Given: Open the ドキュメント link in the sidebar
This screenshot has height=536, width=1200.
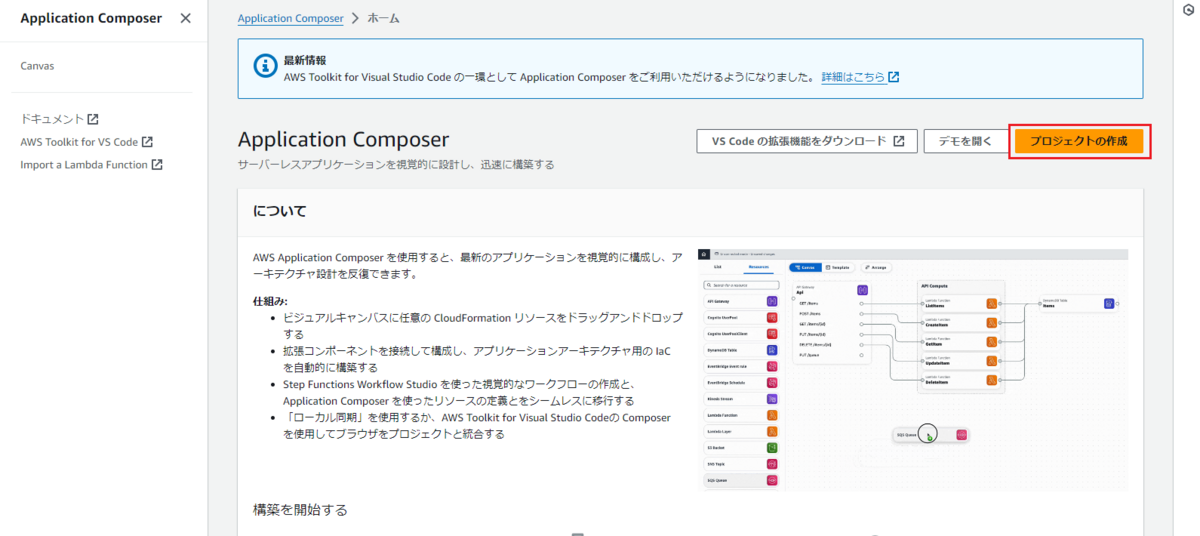Looking at the screenshot, I should coord(59,119).
